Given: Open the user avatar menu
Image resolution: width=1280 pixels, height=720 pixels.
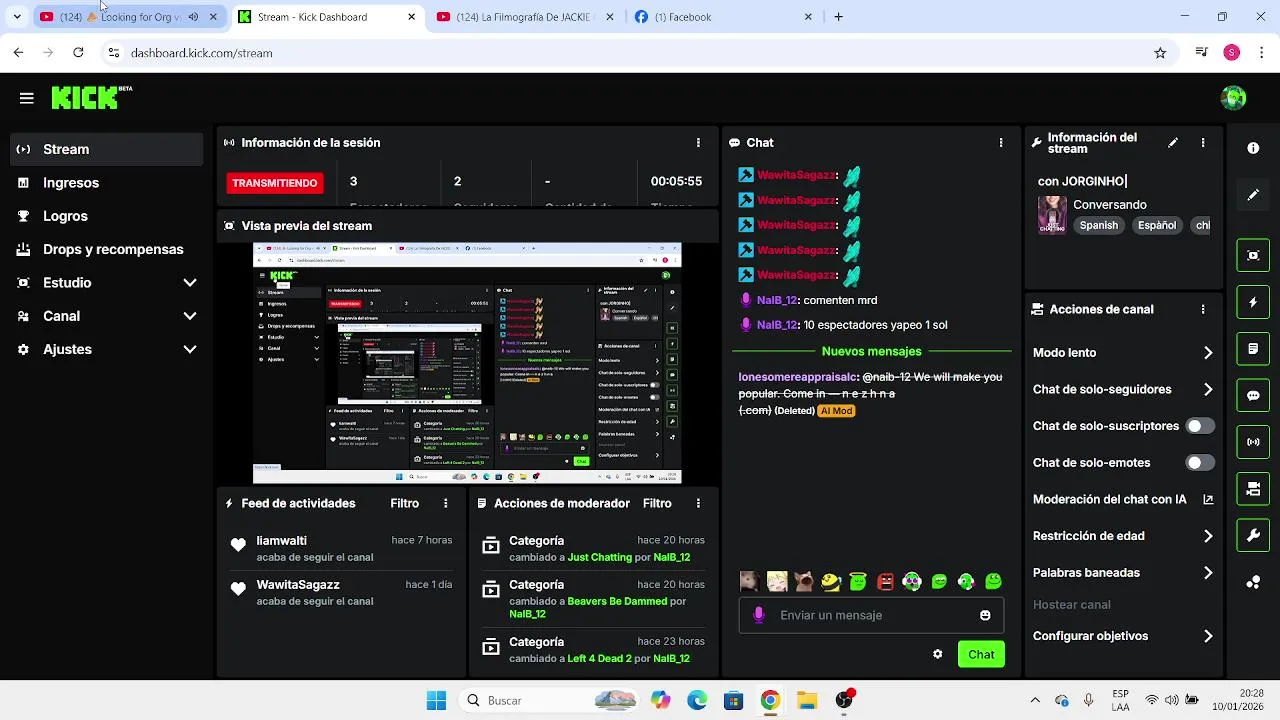Looking at the screenshot, I should pos(1233,98).
